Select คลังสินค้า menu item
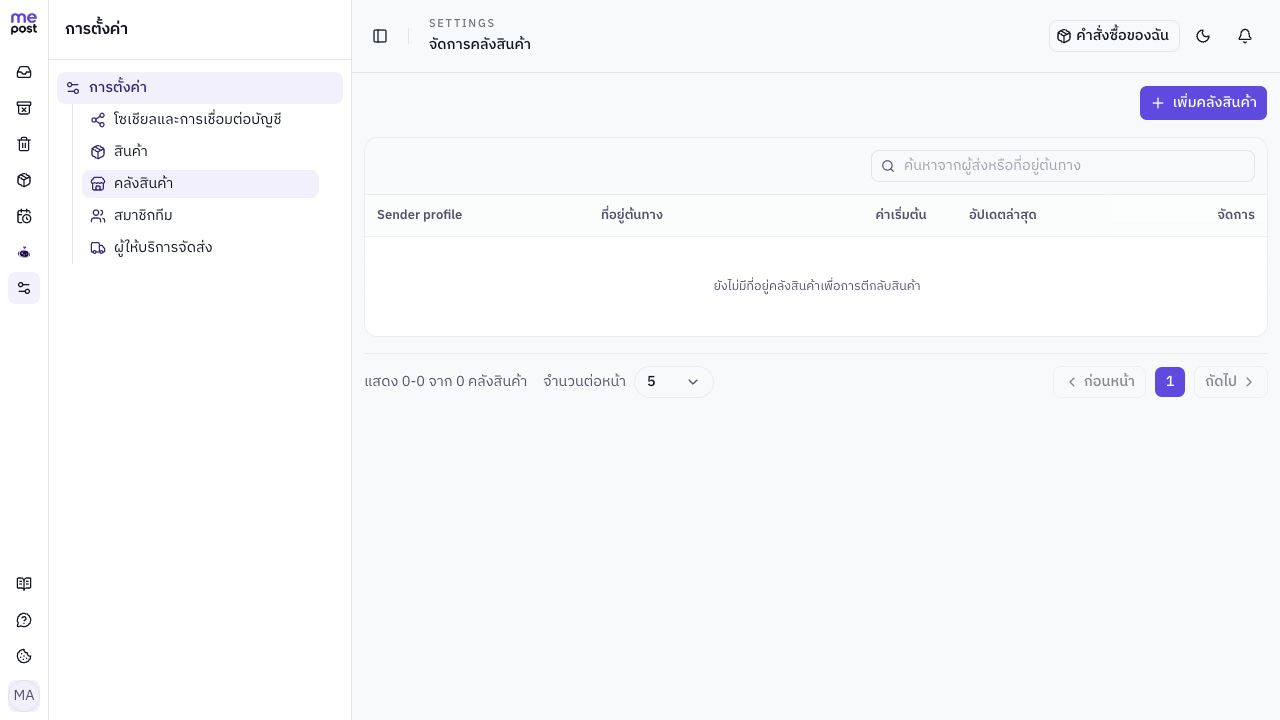Screen dimensions: 1280x720 200,184
